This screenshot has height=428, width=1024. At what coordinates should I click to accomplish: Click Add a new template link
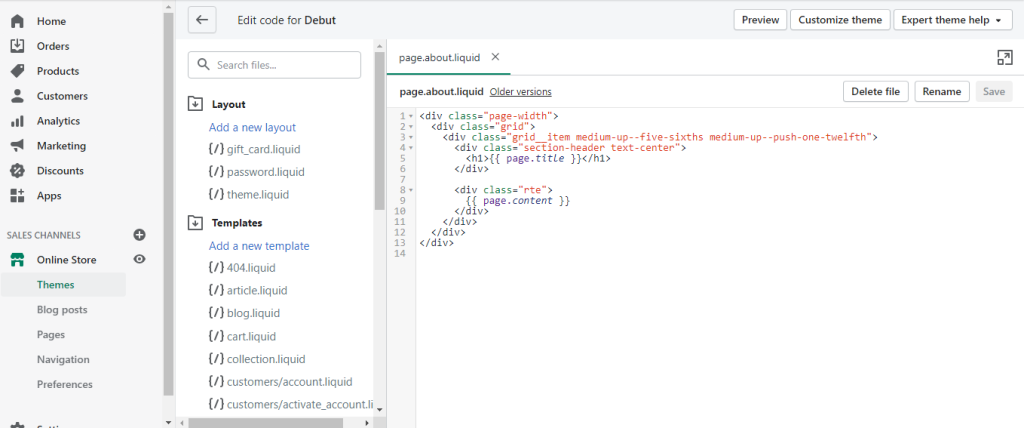[259, 246]
